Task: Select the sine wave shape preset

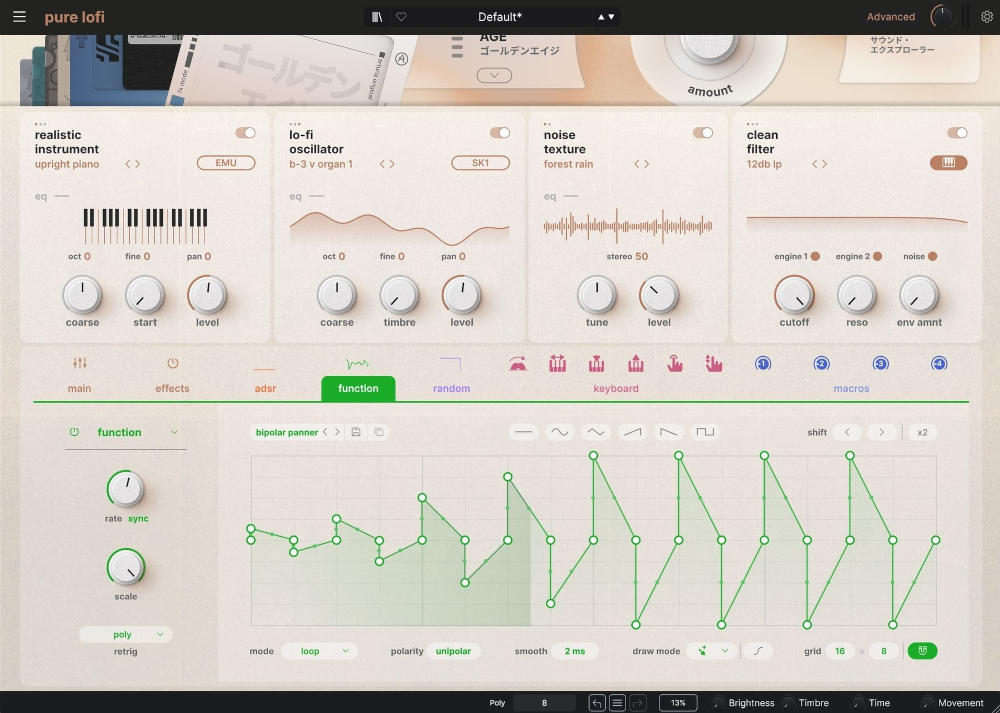Action: pos(559,432)
